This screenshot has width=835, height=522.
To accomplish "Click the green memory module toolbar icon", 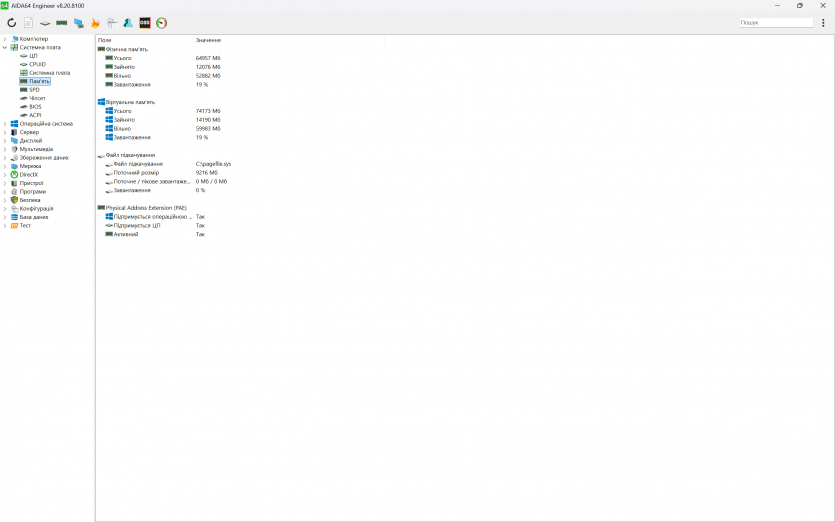I will (x=62, y=23).
